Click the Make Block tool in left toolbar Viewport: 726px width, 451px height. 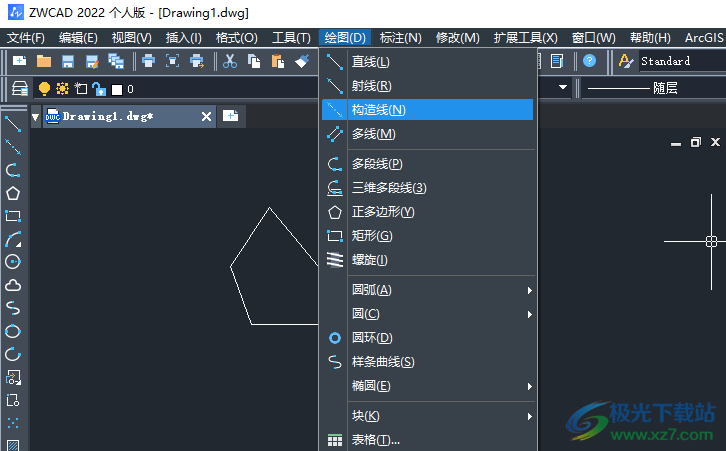(13, 400)
